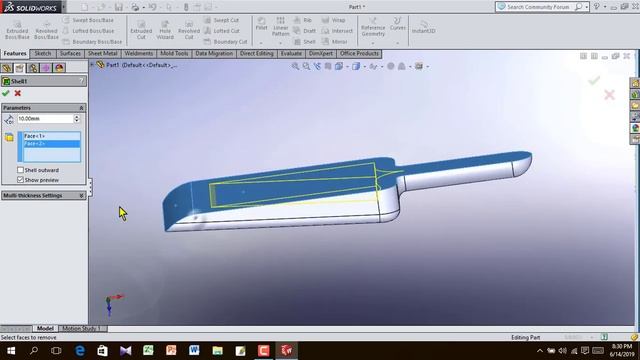This screenshot has height=360, width=640.
Task: Switch to the Evaluate tab
Action: click(291, 53)
